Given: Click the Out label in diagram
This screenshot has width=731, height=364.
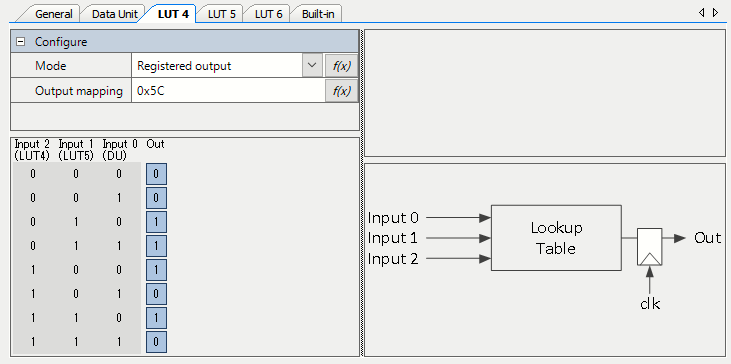Looking at the screenshot, I should tap(708, 238).
